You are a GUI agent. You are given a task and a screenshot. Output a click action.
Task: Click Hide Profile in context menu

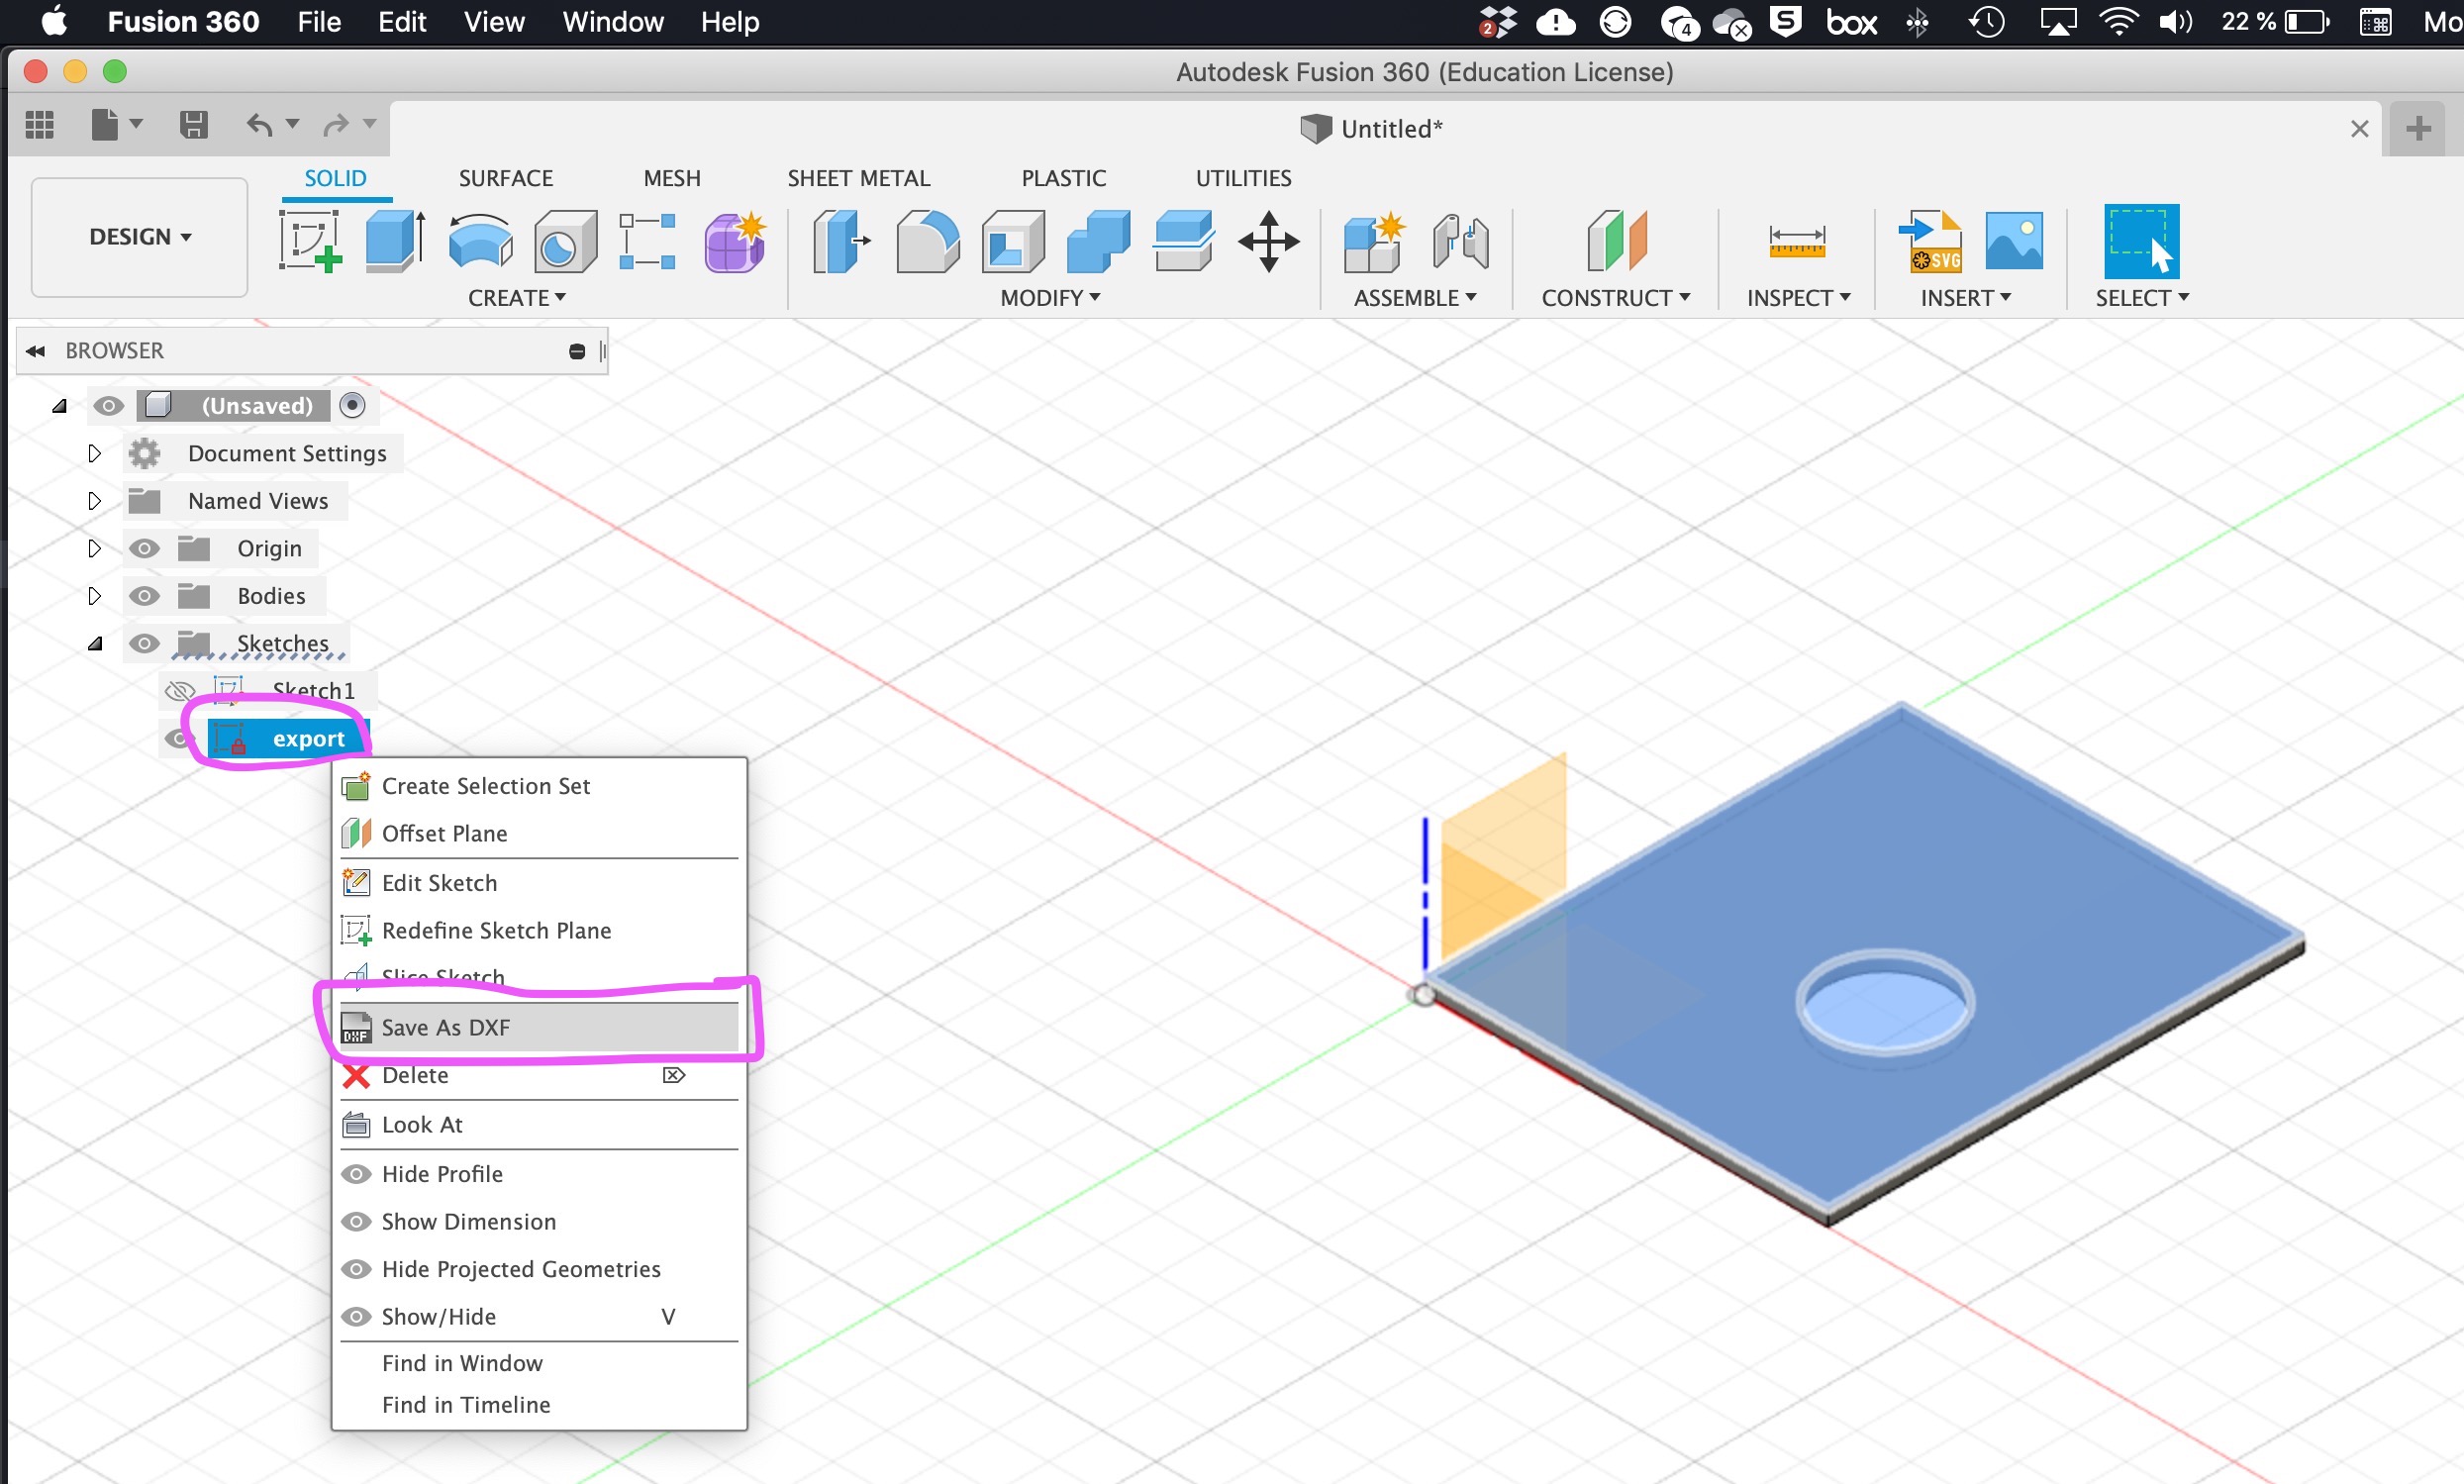pos(539,1174)
